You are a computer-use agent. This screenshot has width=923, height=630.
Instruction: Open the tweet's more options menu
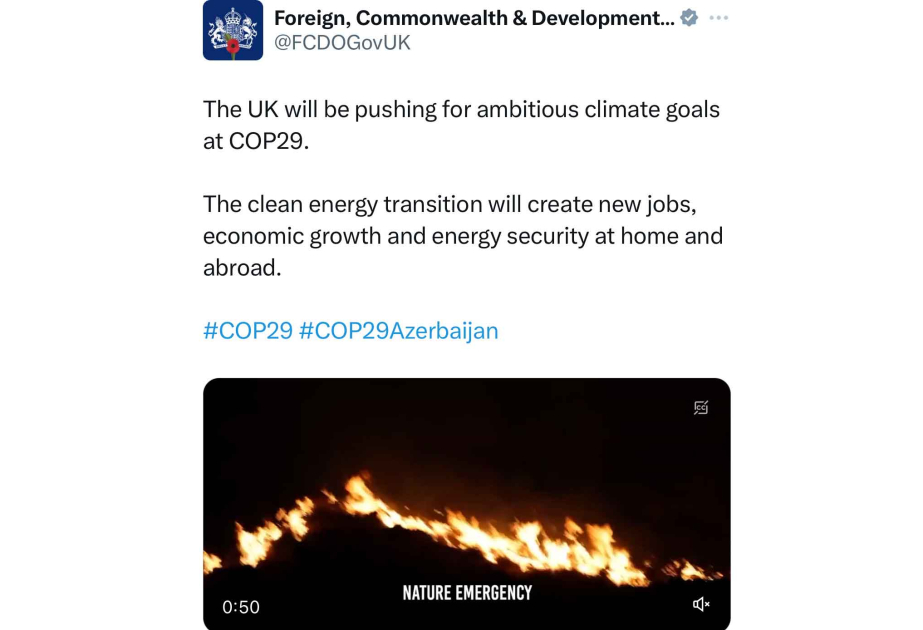[719, 18]
